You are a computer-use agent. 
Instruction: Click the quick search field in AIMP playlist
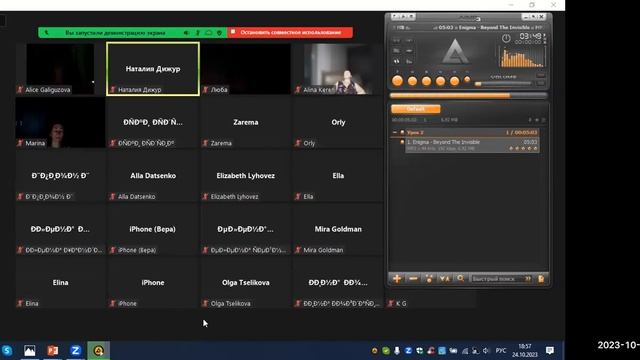(501, 279)
